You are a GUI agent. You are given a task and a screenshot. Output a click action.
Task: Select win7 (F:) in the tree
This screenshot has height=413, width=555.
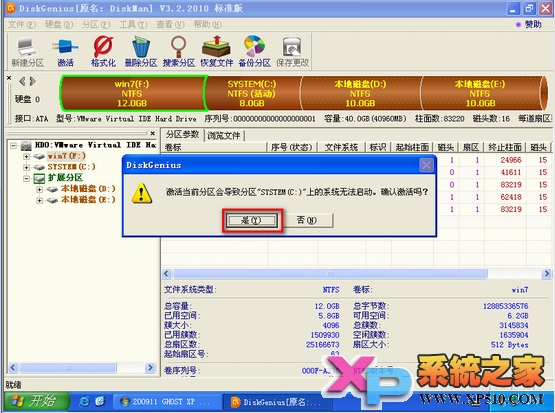point(67,156)
